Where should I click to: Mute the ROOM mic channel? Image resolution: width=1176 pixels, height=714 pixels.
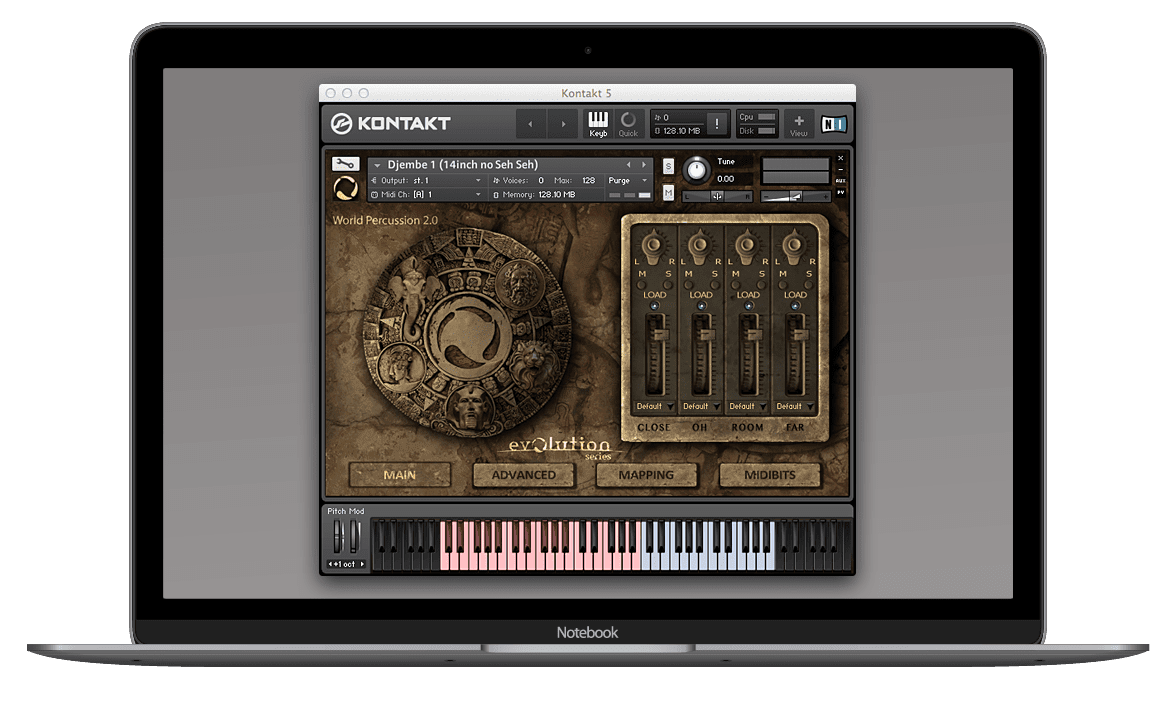(x=736, y=284)
